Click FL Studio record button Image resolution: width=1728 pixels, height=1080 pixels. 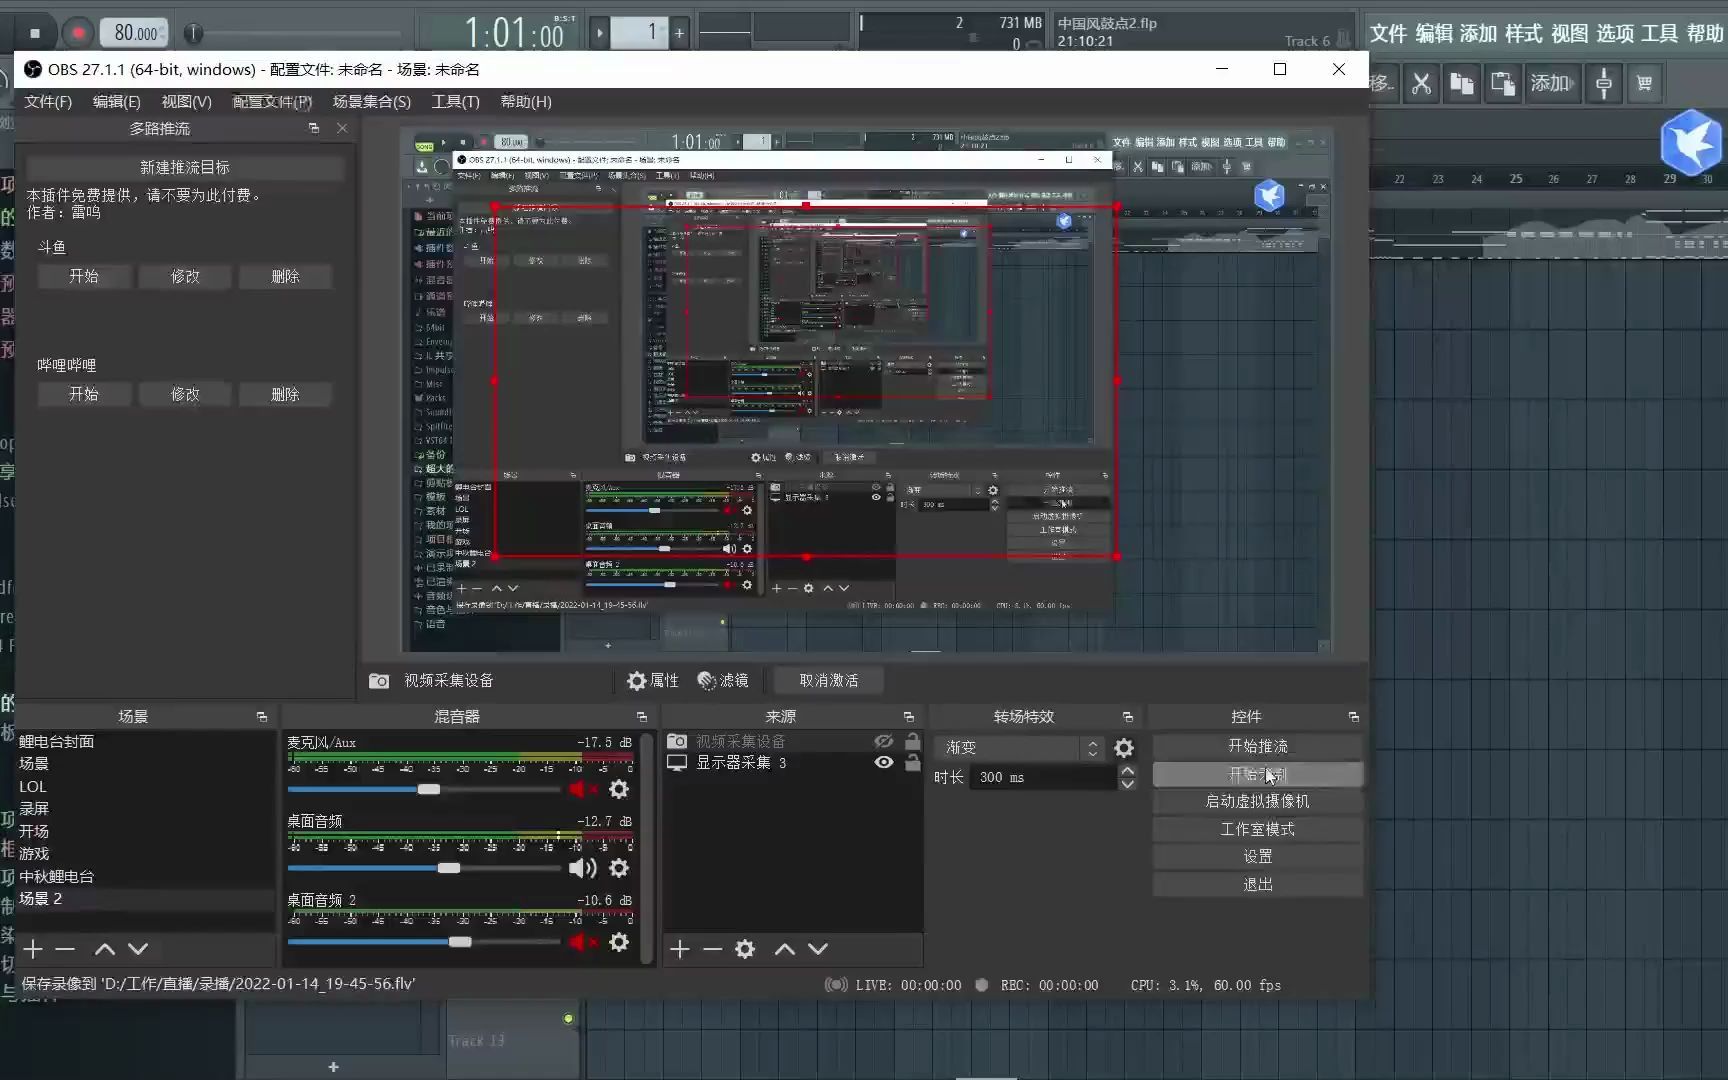(x=78, y=33)
